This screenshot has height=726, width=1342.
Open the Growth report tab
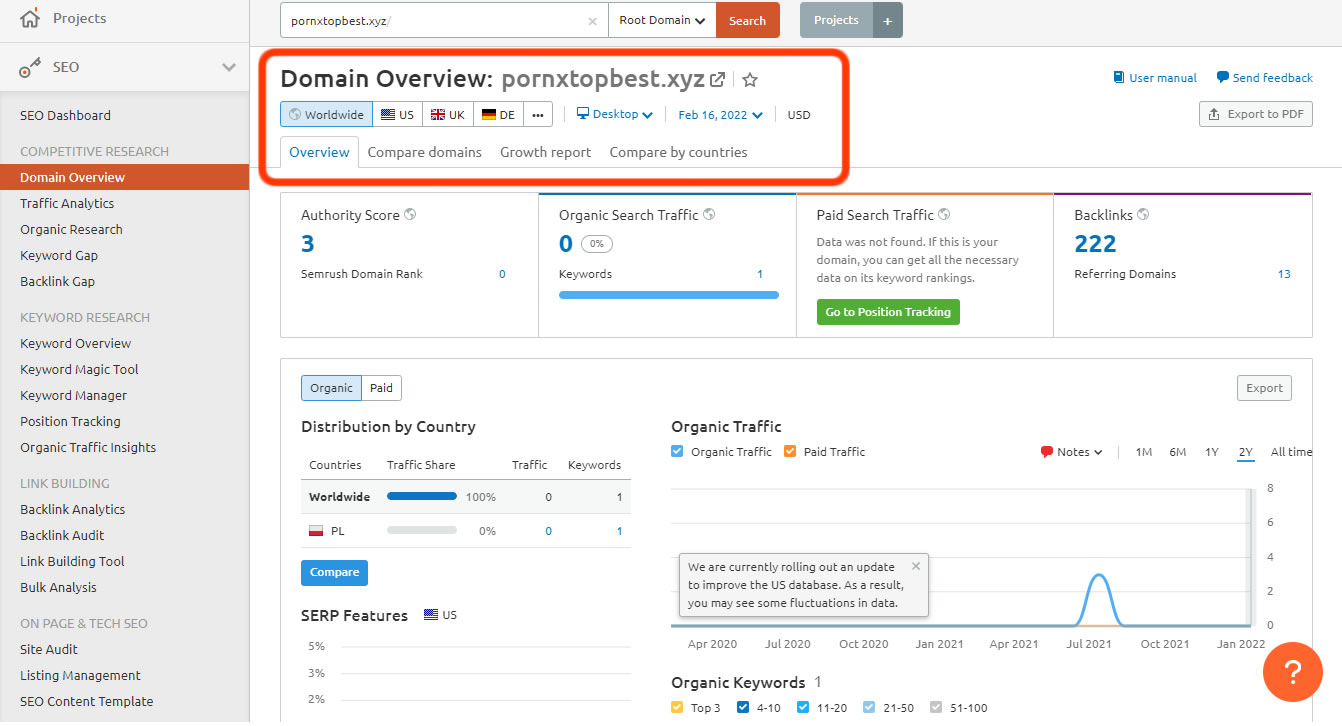coord(545,152)
